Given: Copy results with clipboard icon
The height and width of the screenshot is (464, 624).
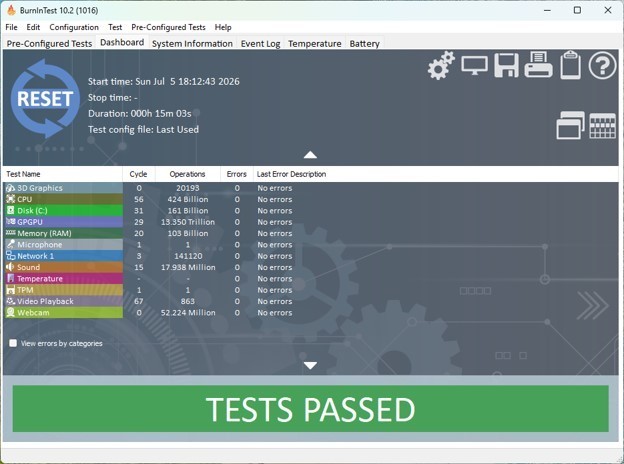Looking at the screenshot, I should pyautogui.click(x=570, y=65).
